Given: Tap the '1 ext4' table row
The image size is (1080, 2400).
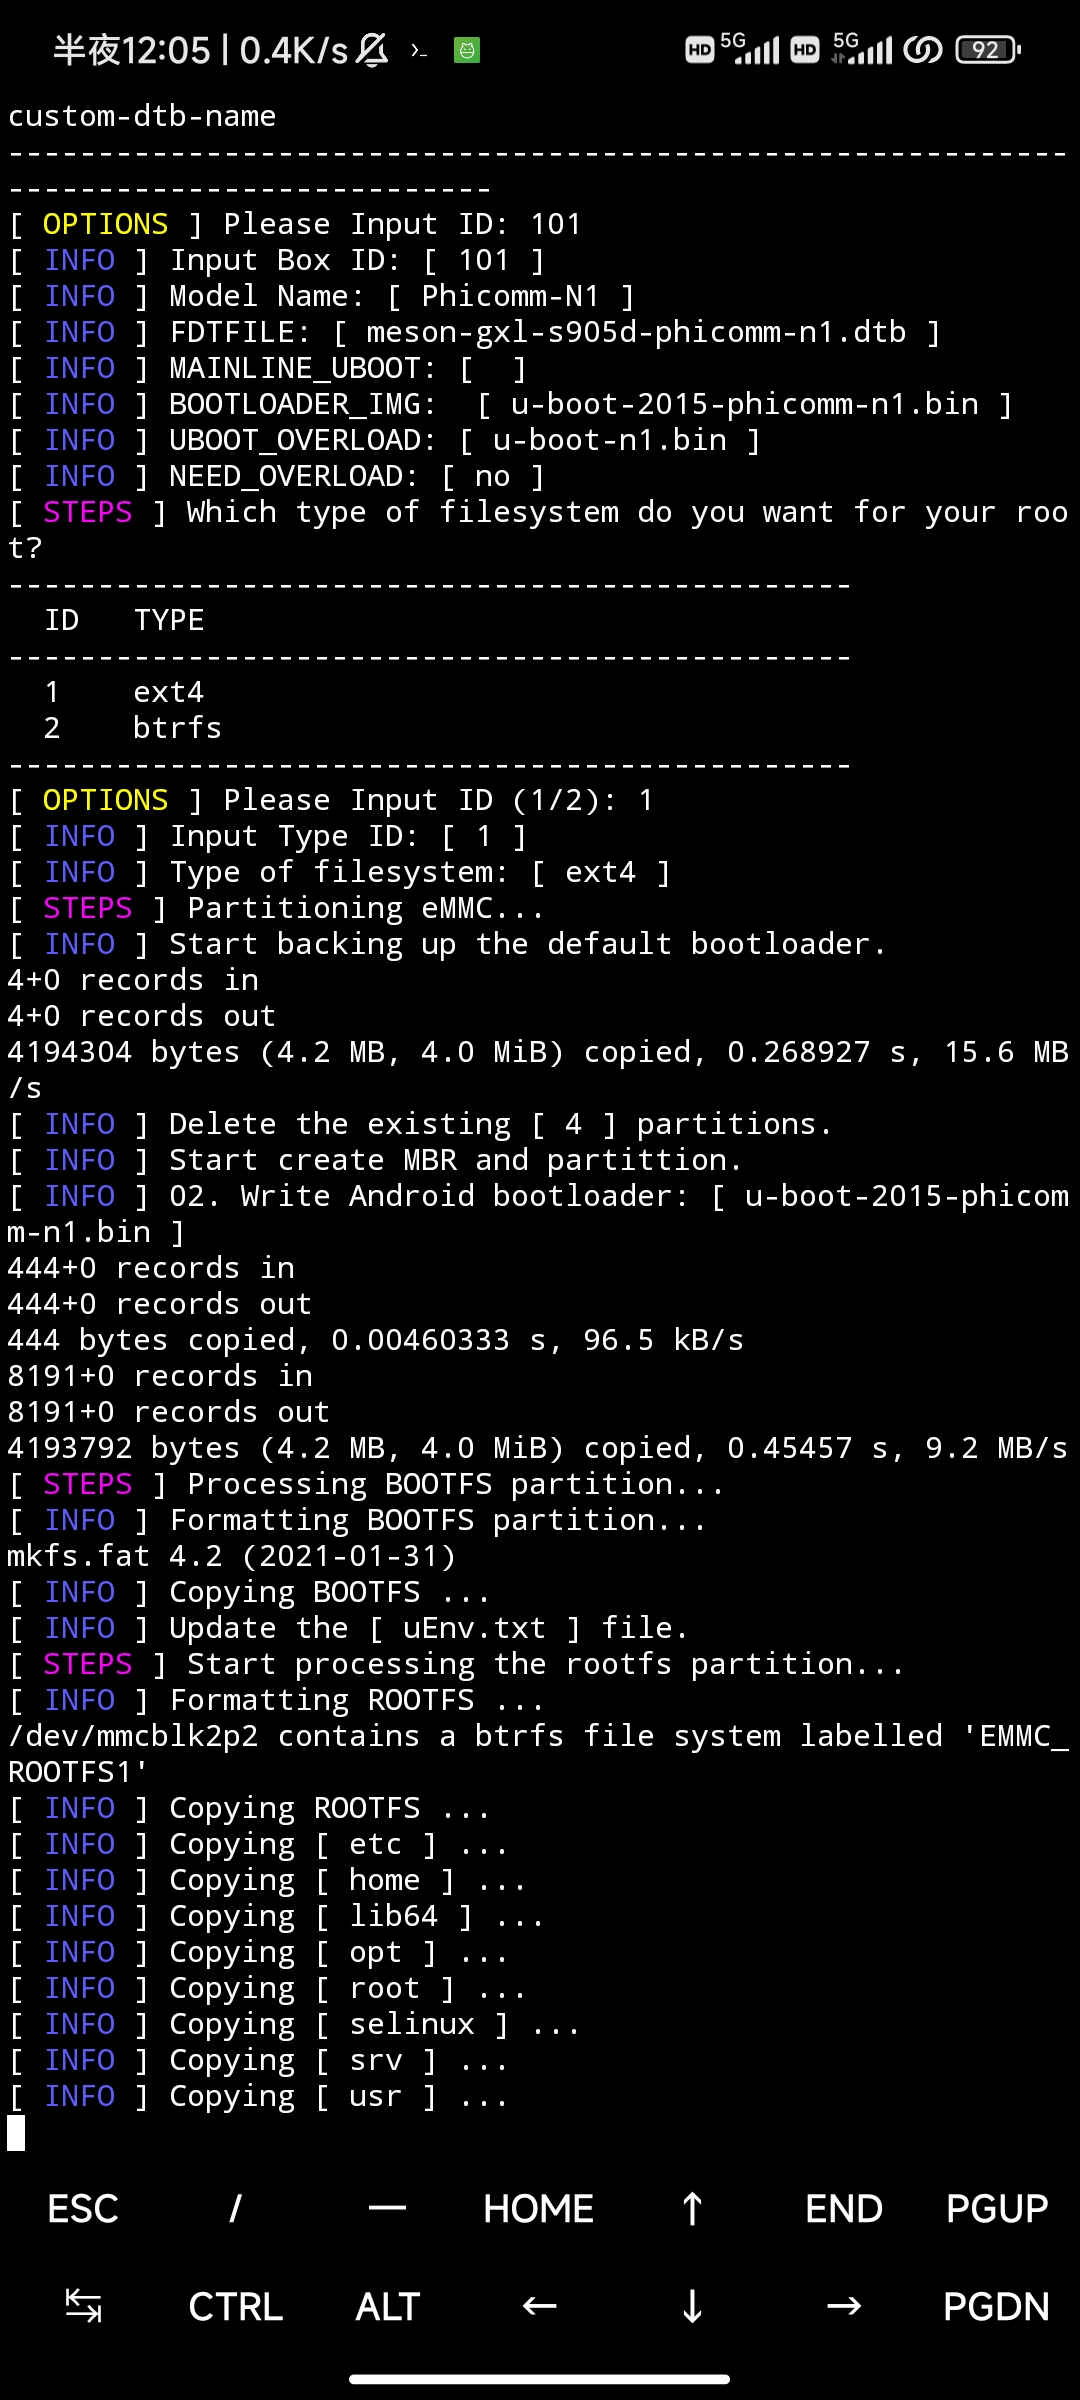Looking at the screenshot, I should click(x=124, y=692).
